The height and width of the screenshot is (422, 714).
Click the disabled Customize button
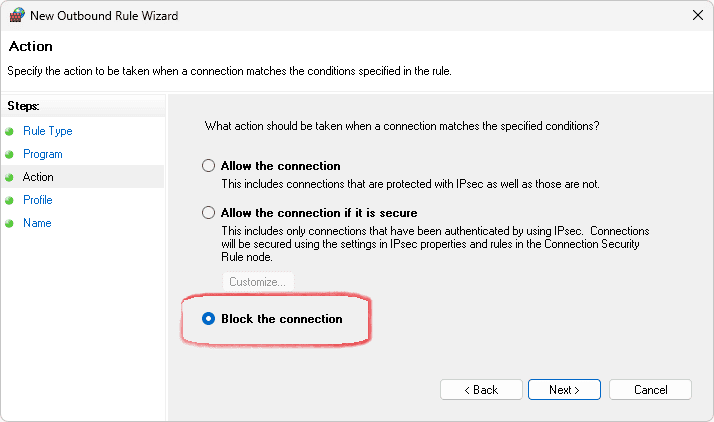tap(258, 282)
